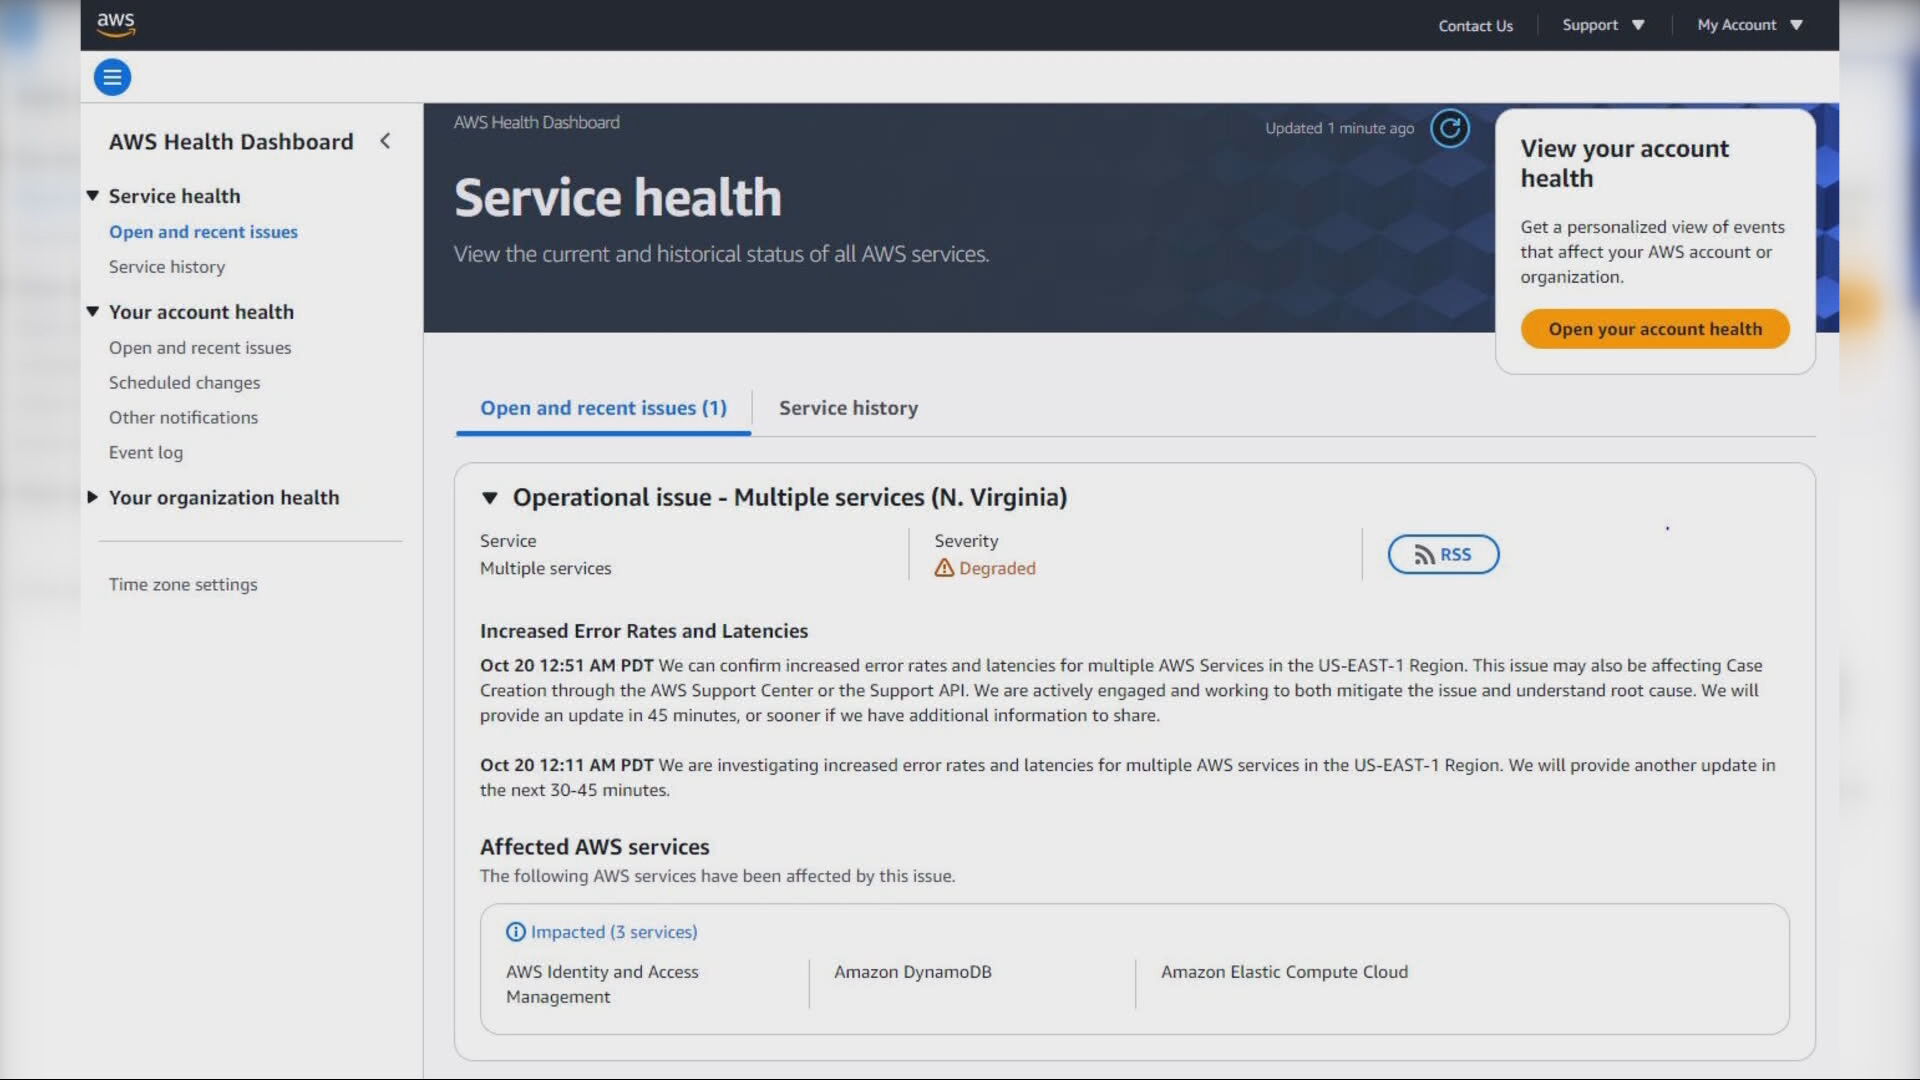
Task: Open Event log under account health
Action: pos(146,452)
